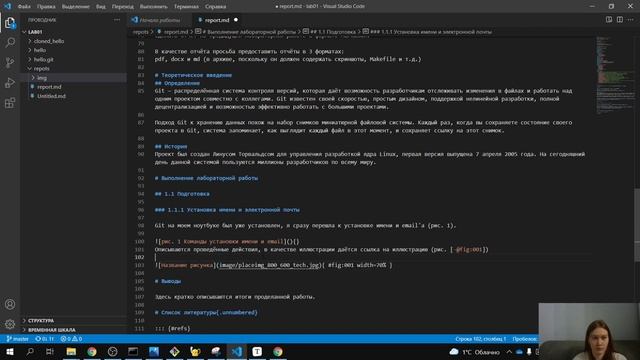
Task: Click the '## История' heading text
Action: pos(171,146)
